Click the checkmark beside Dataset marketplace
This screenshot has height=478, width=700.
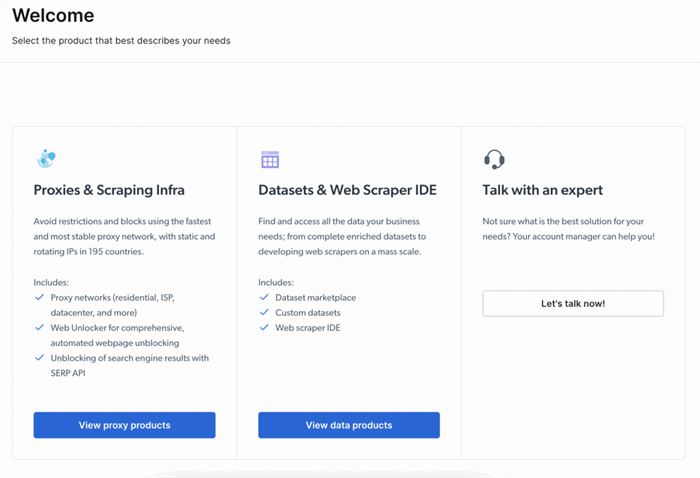[264, 297]
